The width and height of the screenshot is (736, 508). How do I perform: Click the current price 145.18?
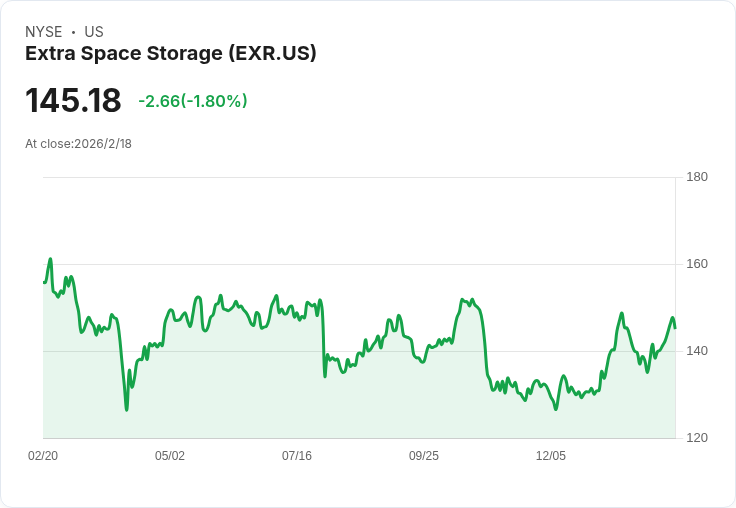(73, 101)
